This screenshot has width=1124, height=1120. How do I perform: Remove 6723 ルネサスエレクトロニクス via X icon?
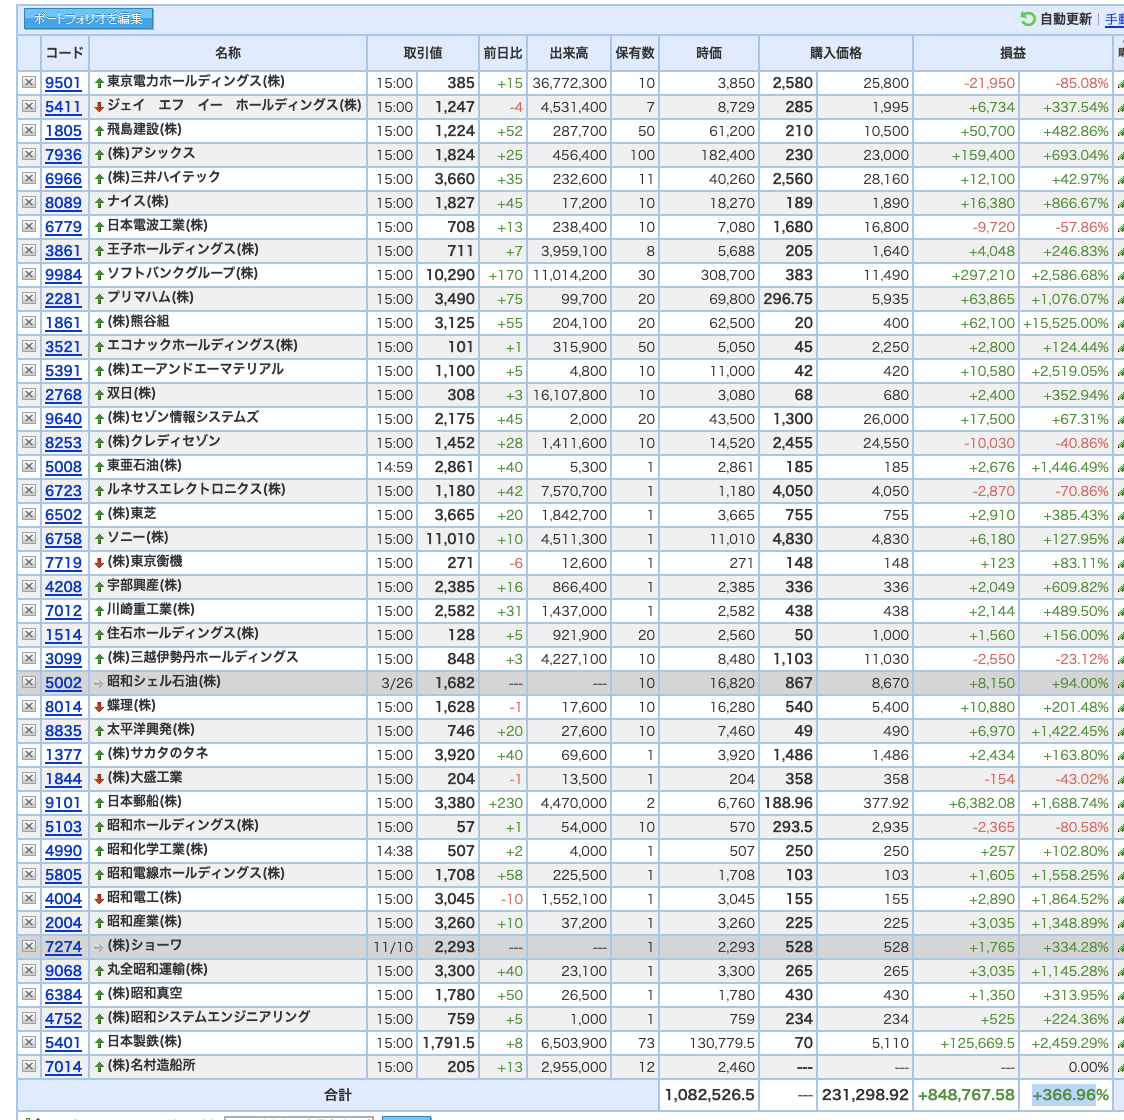pos(29,490)
